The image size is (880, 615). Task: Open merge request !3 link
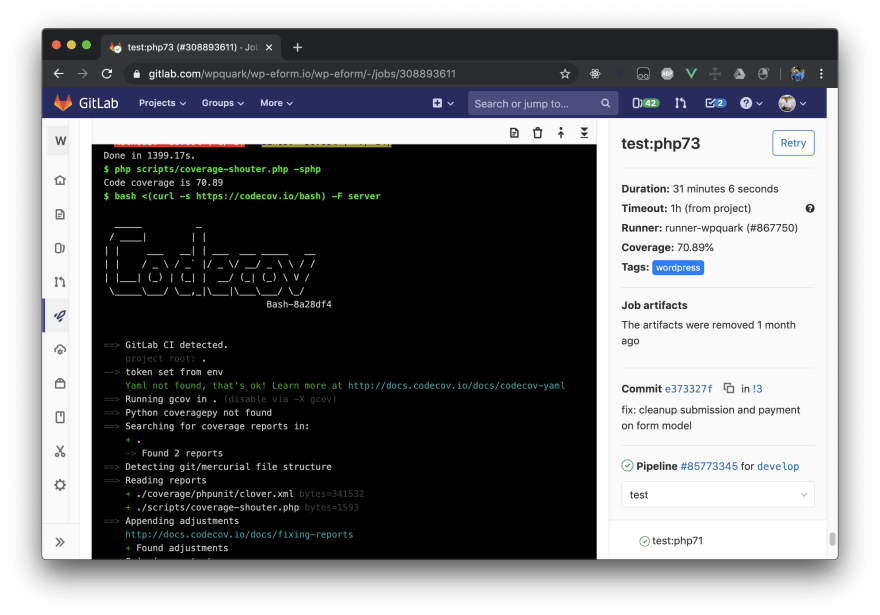[758, 389]
